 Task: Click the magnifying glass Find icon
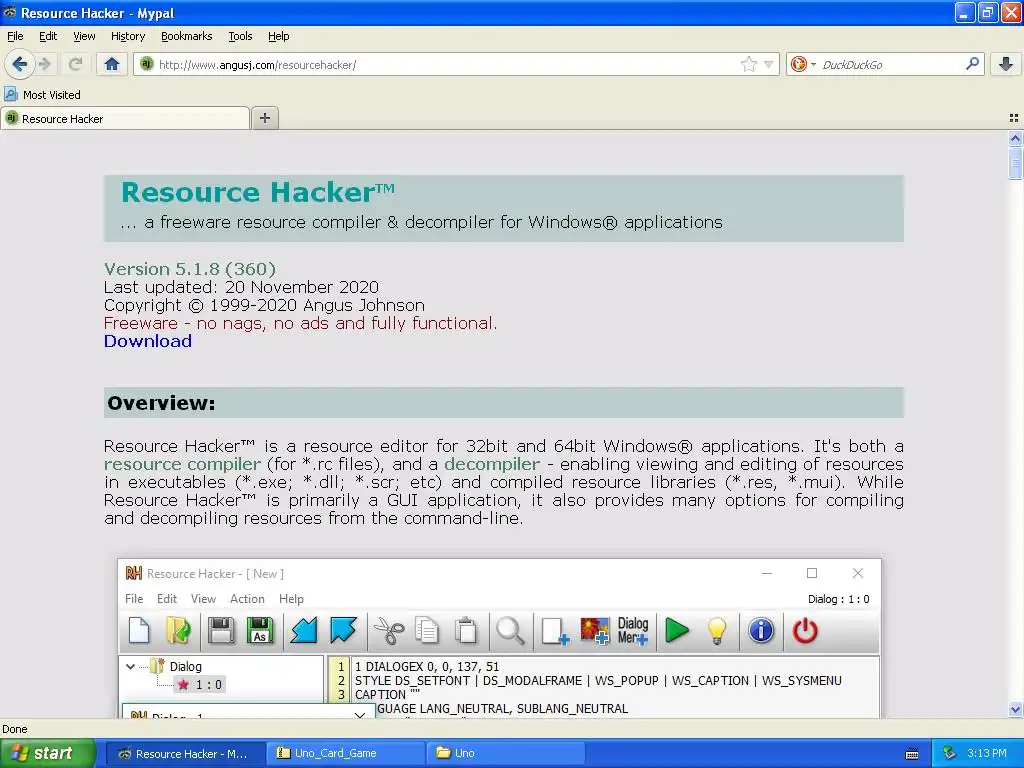click(x=510, y=631)
